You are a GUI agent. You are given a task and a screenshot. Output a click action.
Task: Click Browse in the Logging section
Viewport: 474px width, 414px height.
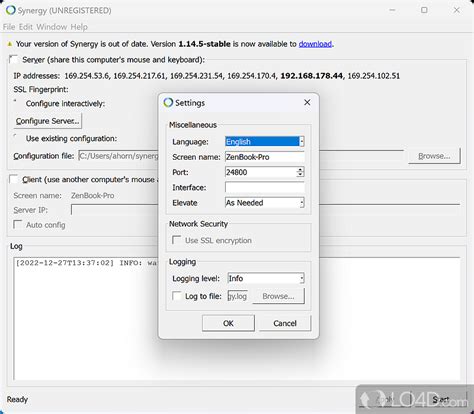278,296
